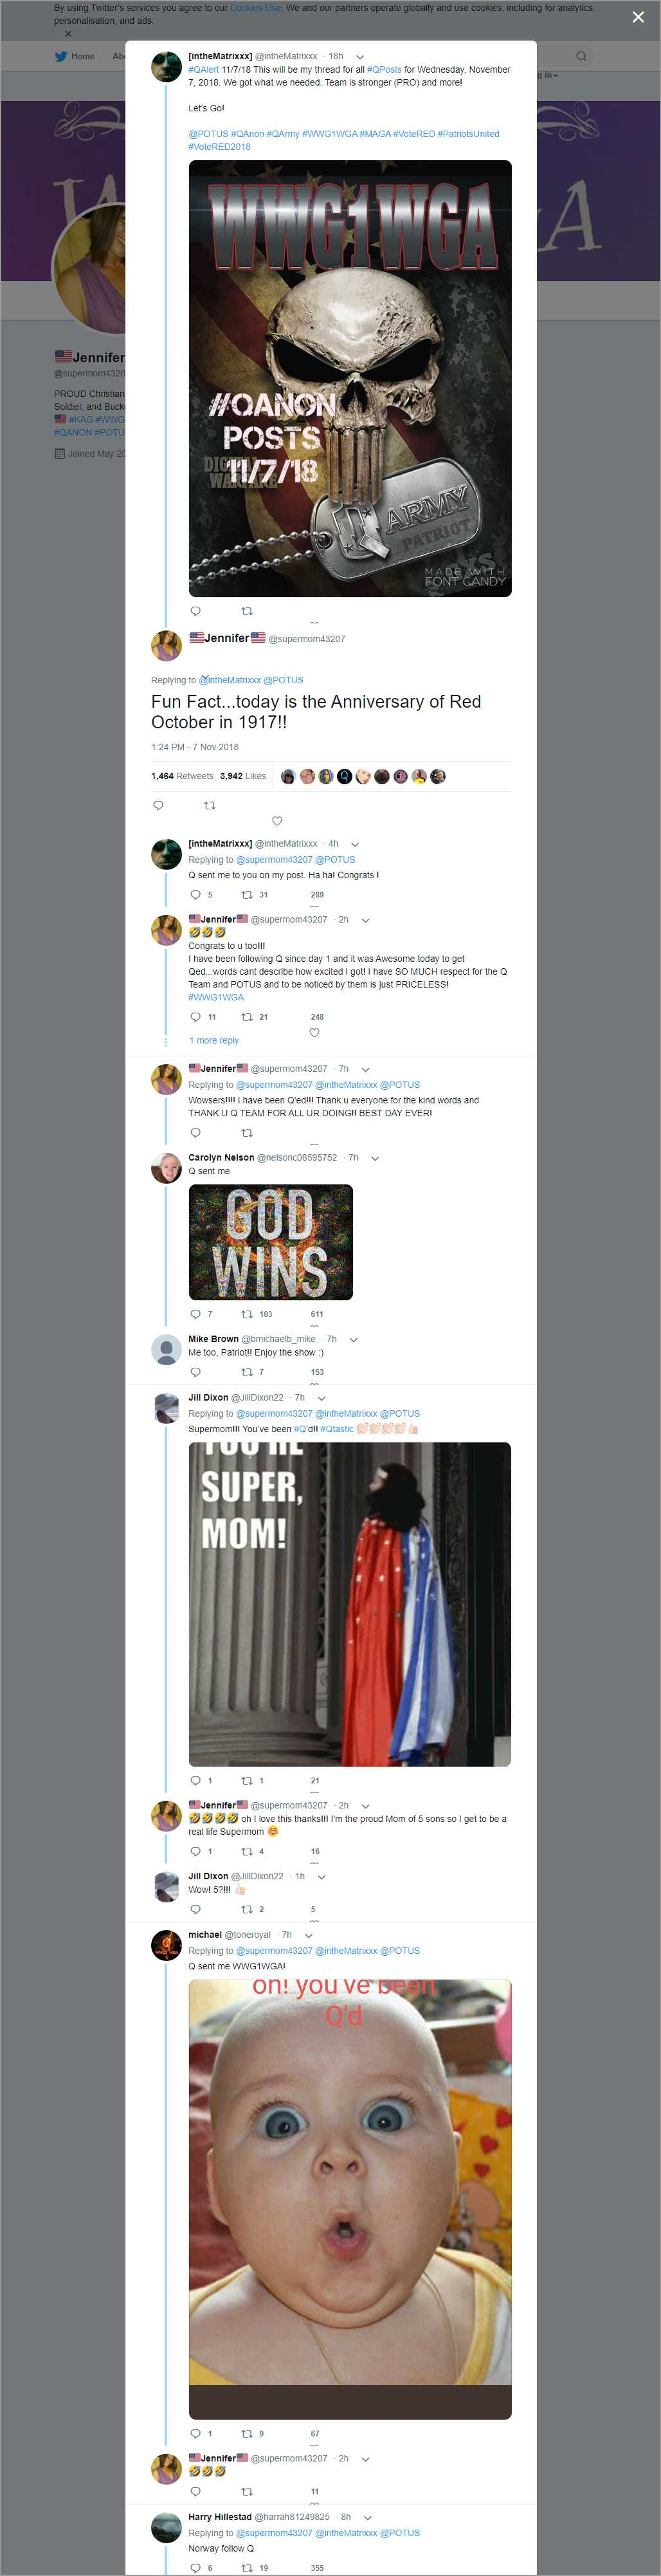The height and width of the screenshot is (2576, 661).
Task: Click retweet icon under the Red October tweet
Action: click(x=209, y=805)
